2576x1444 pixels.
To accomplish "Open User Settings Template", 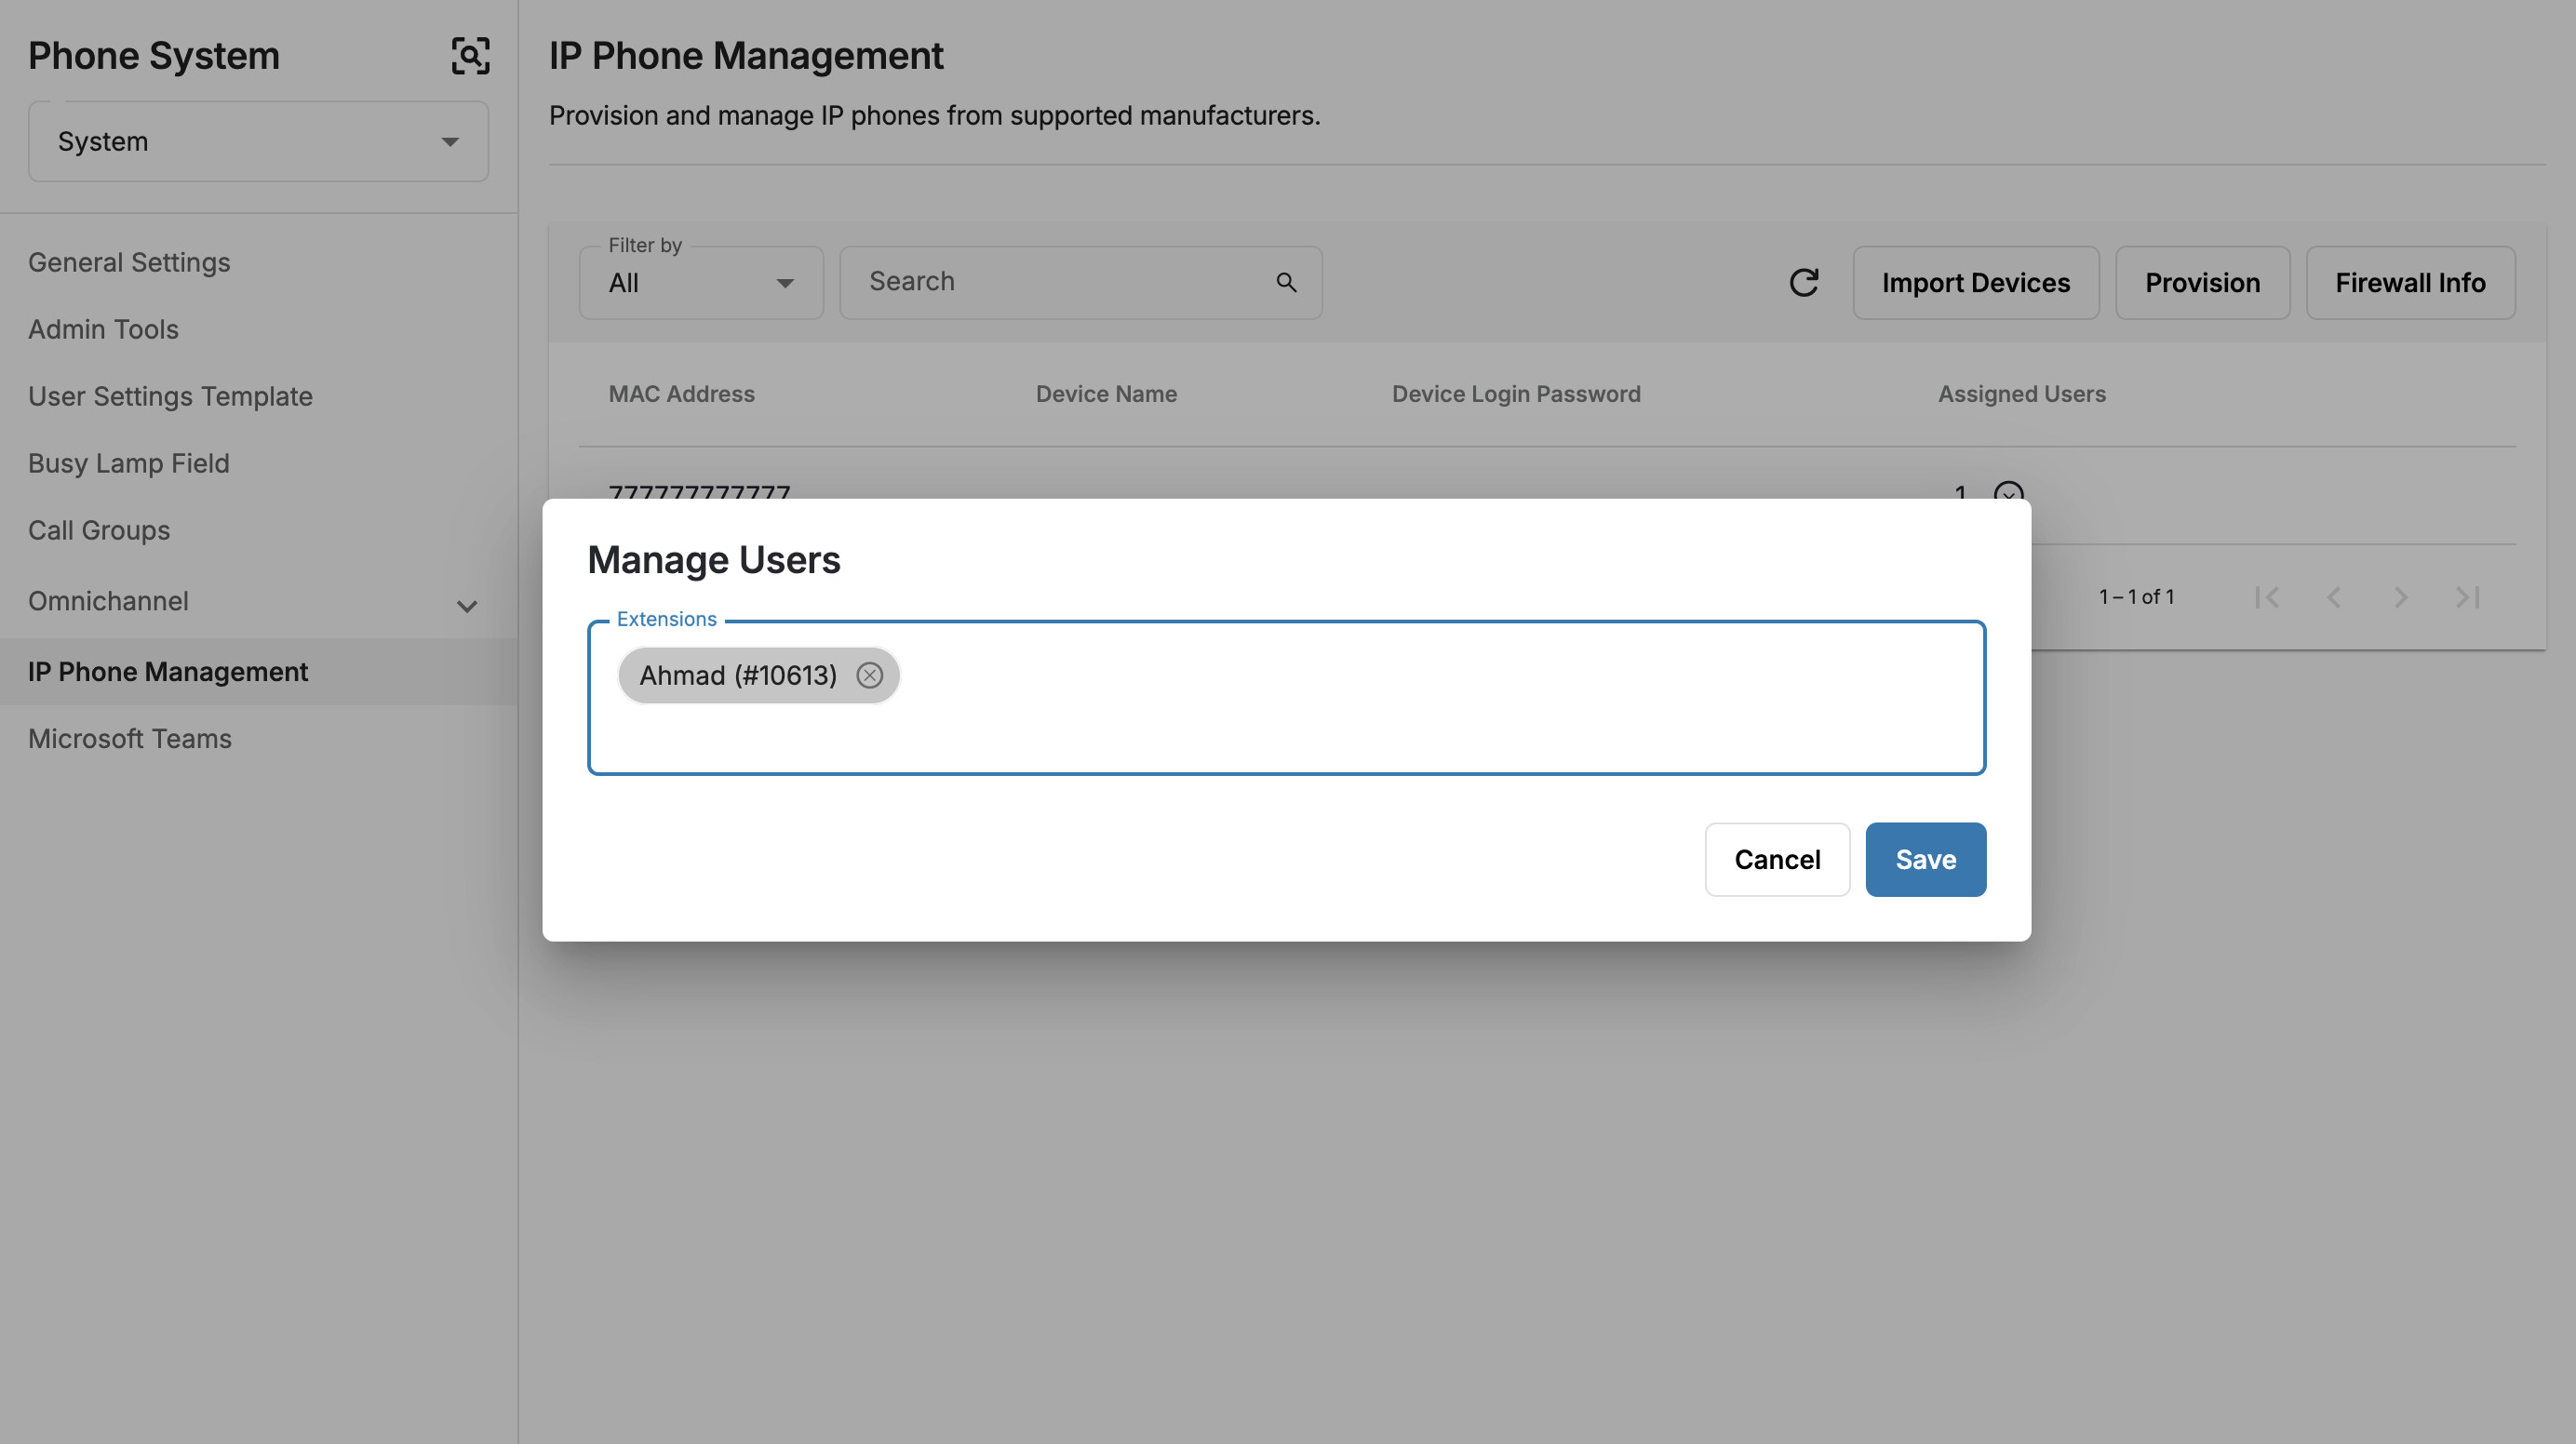I will pyautogui.click(x=170, y=396).
